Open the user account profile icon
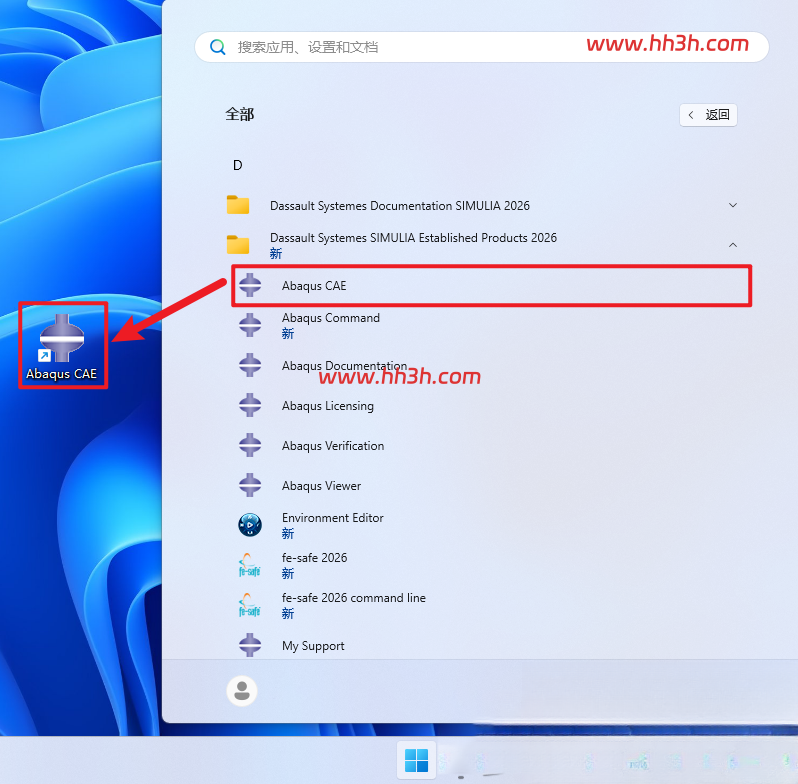 (242, 691)
